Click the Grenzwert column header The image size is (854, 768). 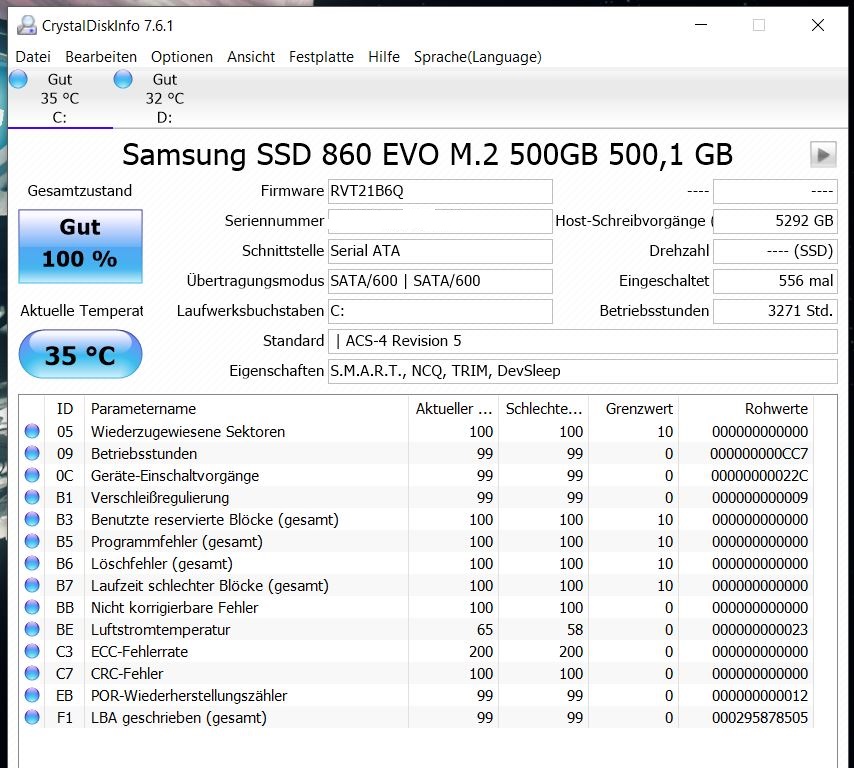pyautogui.click(x=633, y=409)
